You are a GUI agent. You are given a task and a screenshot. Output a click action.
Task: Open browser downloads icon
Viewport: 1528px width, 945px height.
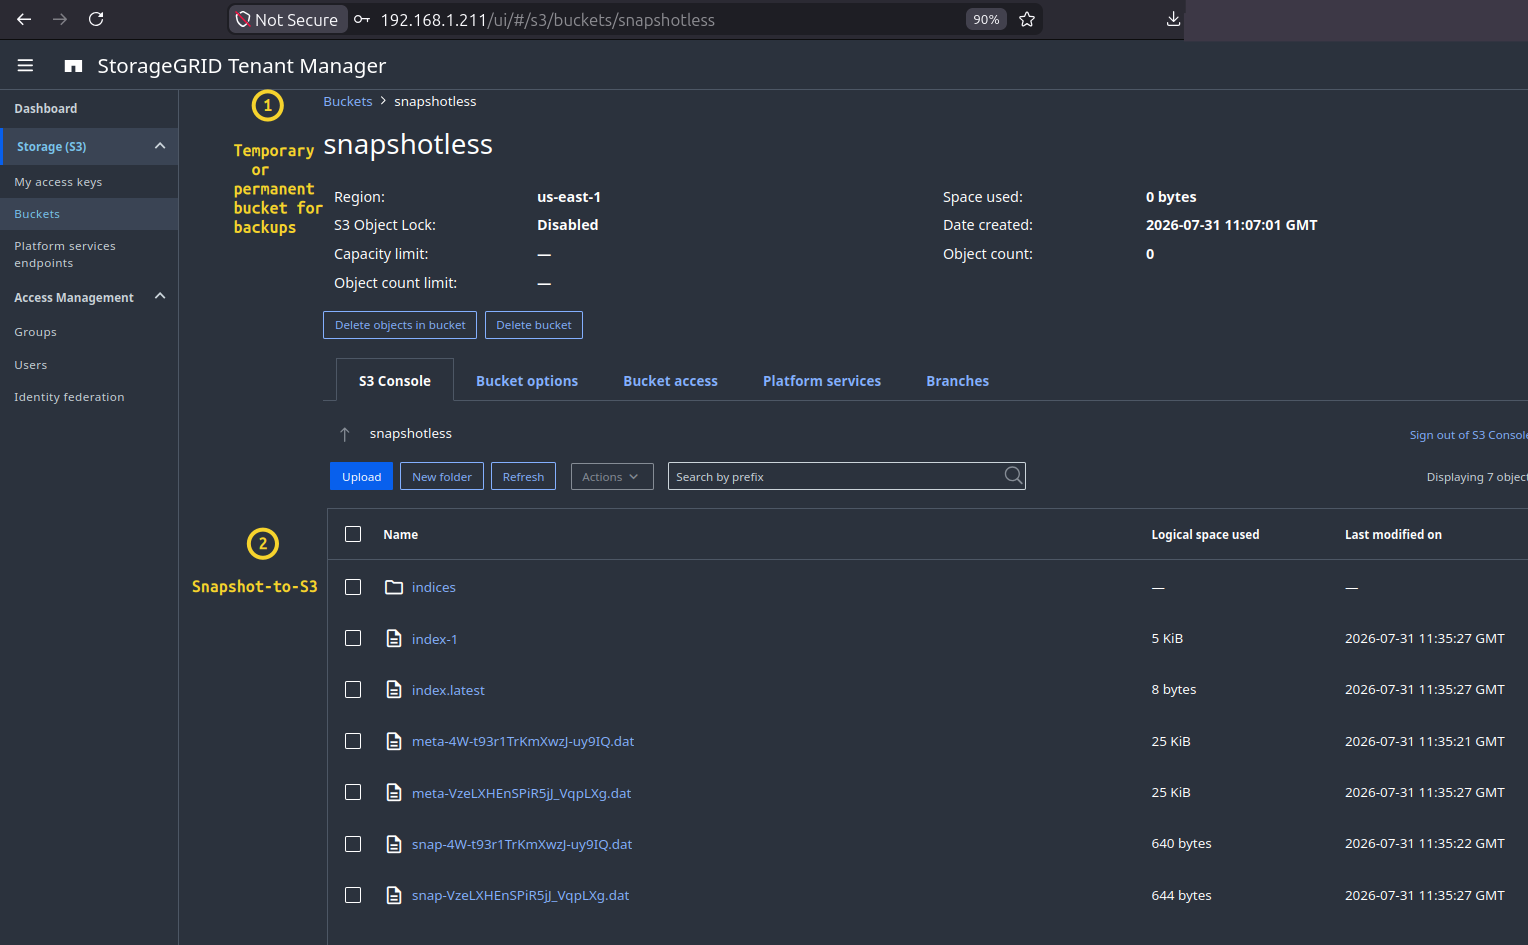(x=1173, y=19)
